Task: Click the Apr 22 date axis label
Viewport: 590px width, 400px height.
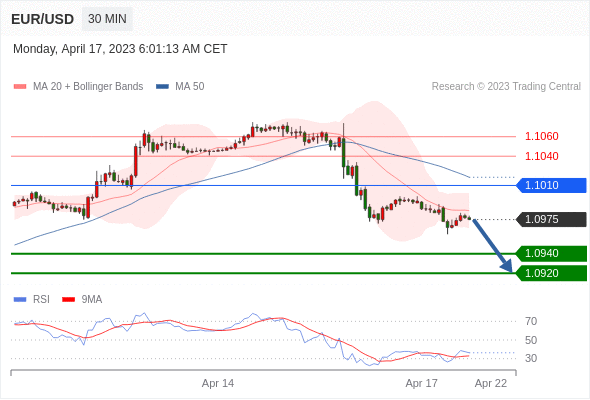Action: tap(491, 383)
